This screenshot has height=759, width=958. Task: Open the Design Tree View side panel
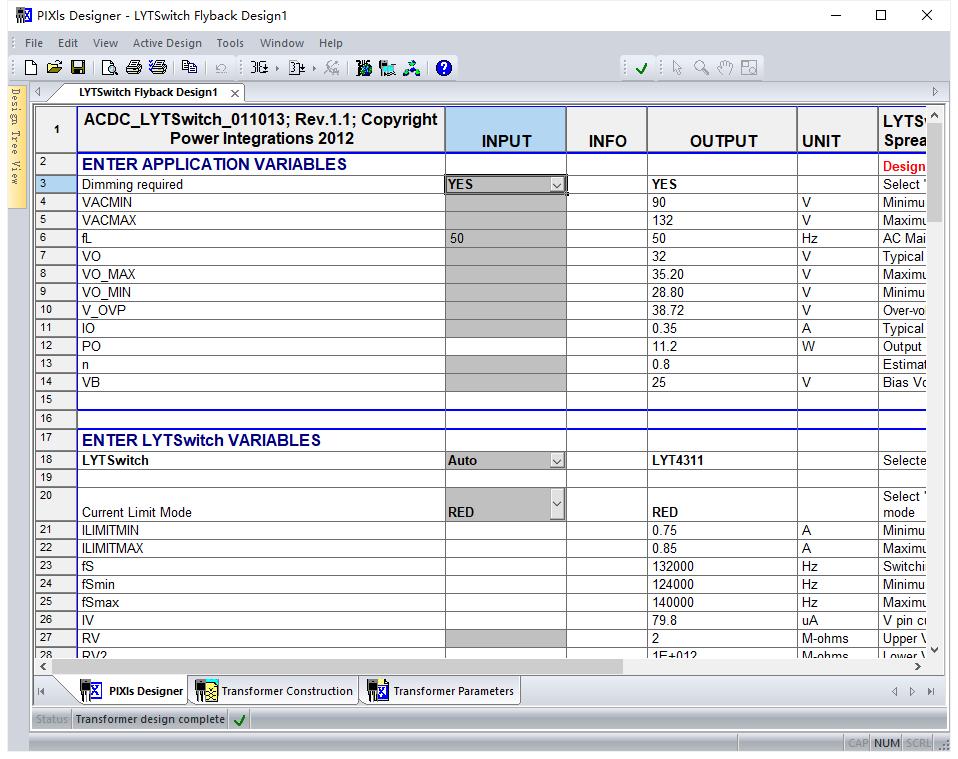[x=16, y=136]
